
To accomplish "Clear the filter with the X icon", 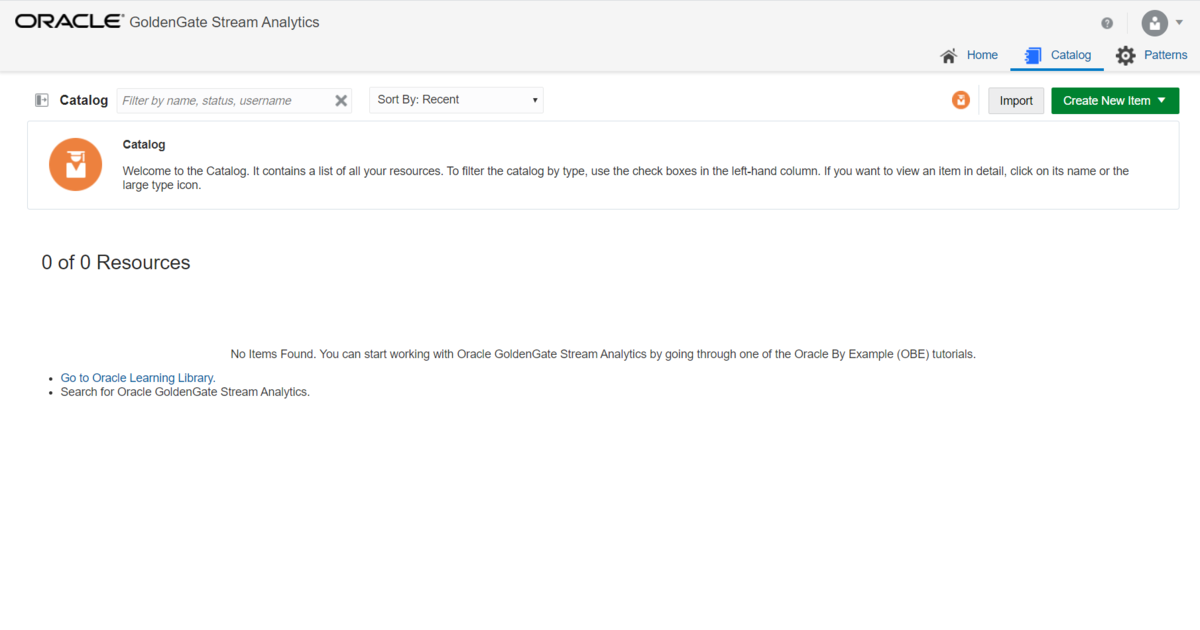I will (x=341, y=100).
